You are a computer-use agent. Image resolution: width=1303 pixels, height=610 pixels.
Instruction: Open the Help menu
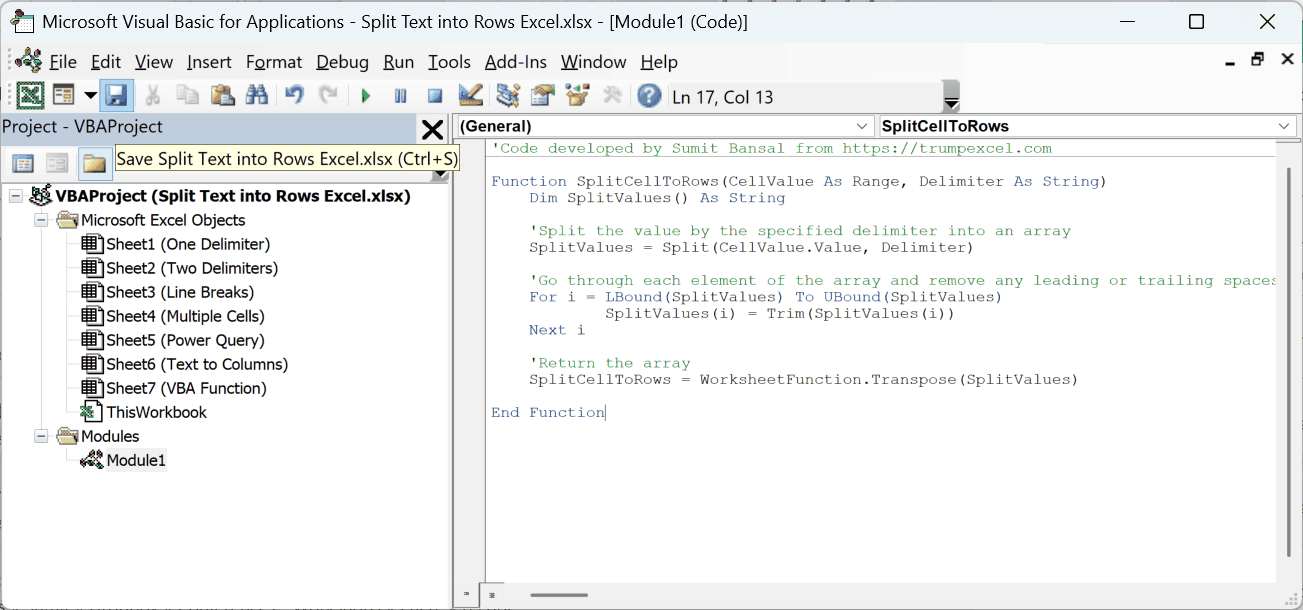pyautogui.click(x=659, y=62)
